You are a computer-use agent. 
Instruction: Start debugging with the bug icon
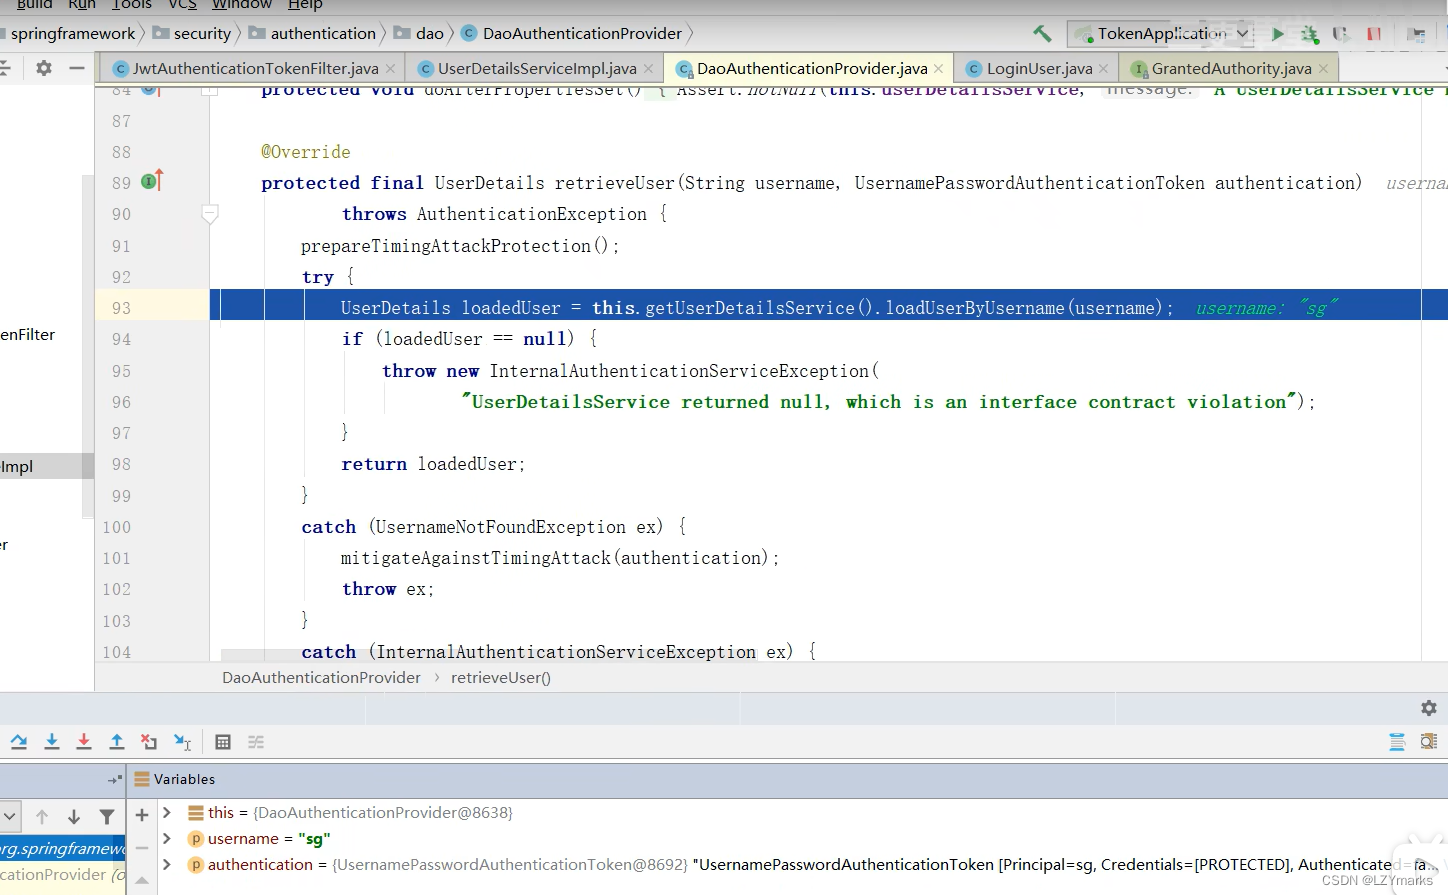point(1309,34)
